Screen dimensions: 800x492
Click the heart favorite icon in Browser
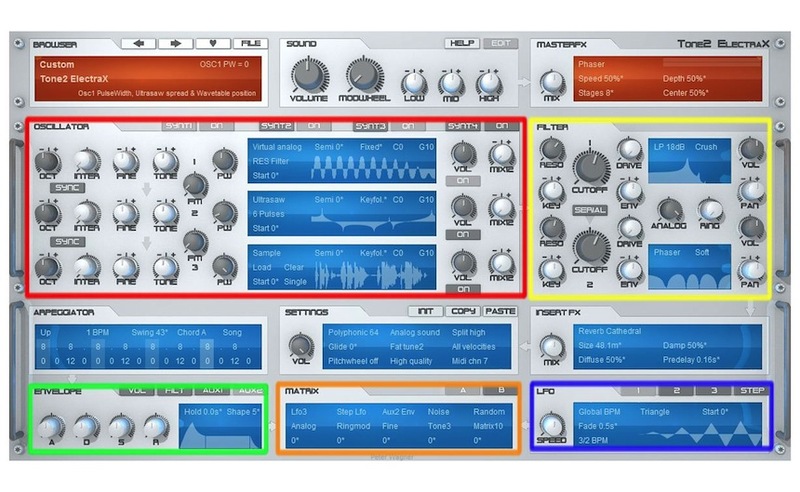pyautogui.click(x=214, y=44)
